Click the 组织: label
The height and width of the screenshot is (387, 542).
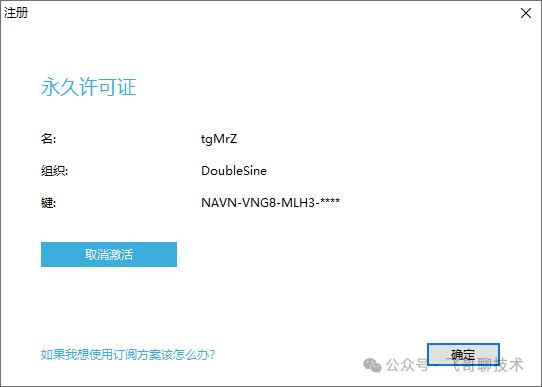click(55, 171)
